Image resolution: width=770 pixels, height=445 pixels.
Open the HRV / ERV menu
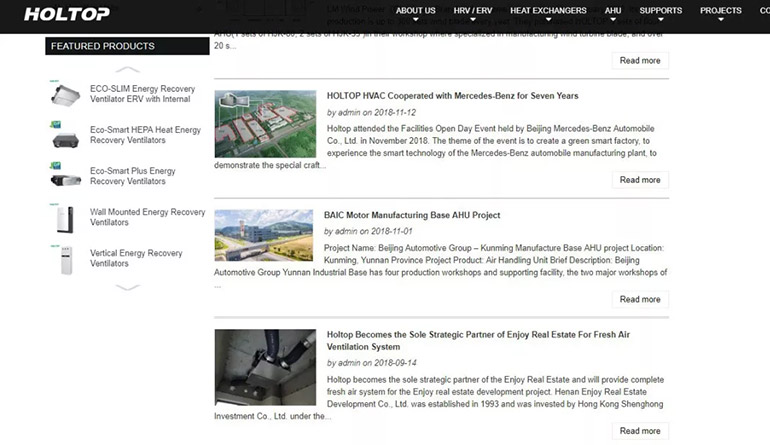tap(472, 10)
